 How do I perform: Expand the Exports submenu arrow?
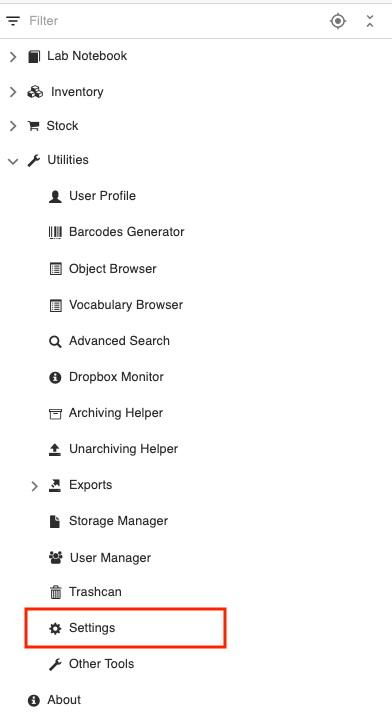click(x=35, y=486)
